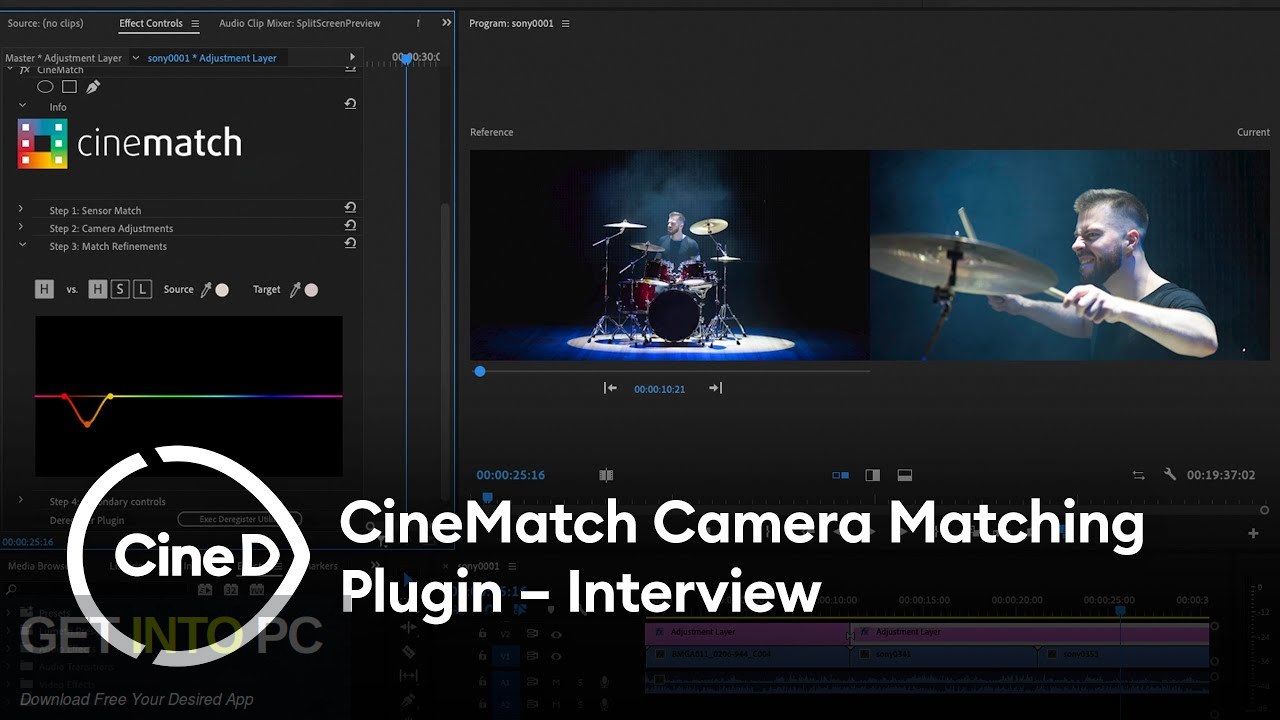Select the Media Browser tab
This screenshot has width=1280, height=720.
click(38, 566)
